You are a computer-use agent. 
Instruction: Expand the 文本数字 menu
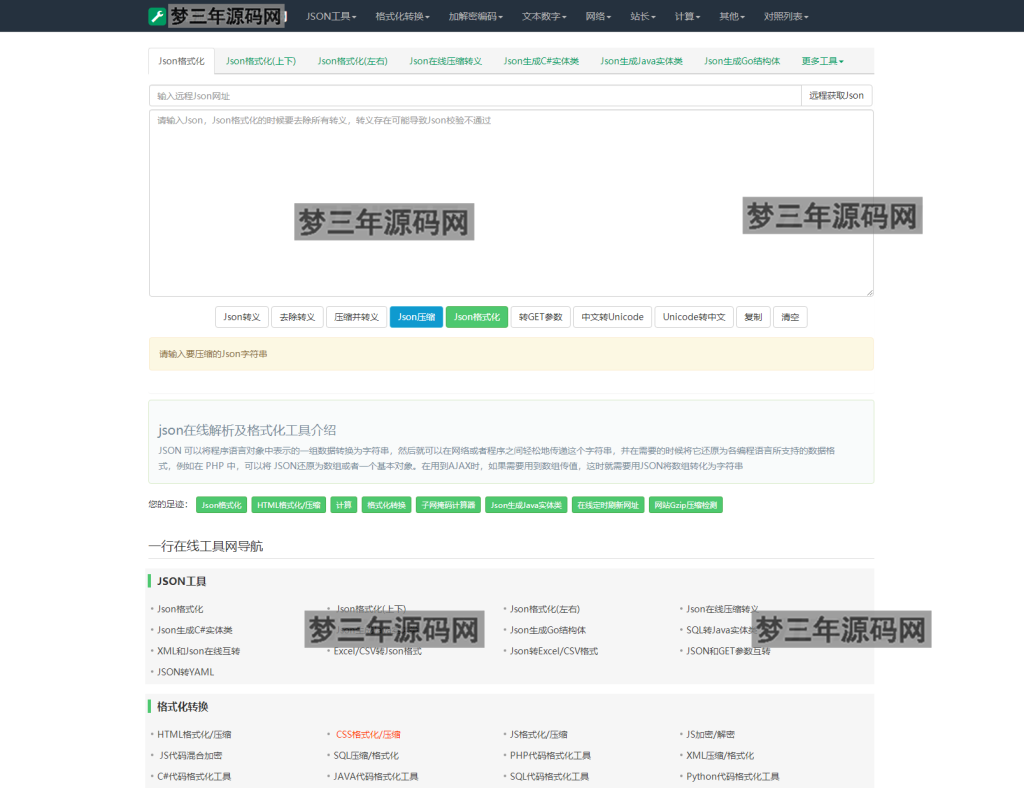[544, 16]
